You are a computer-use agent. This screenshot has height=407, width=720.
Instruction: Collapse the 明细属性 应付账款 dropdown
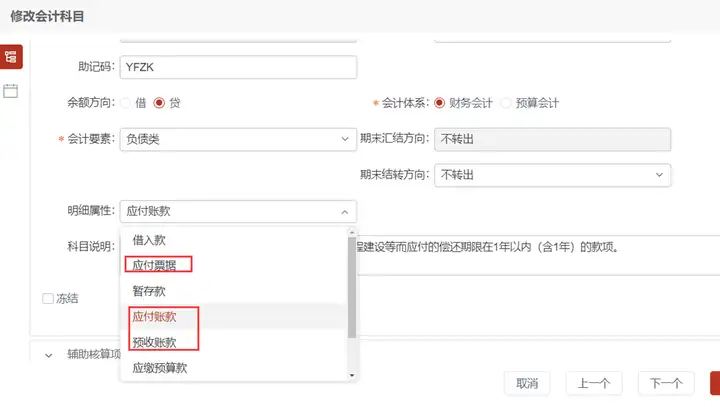[x=238, y=211]
